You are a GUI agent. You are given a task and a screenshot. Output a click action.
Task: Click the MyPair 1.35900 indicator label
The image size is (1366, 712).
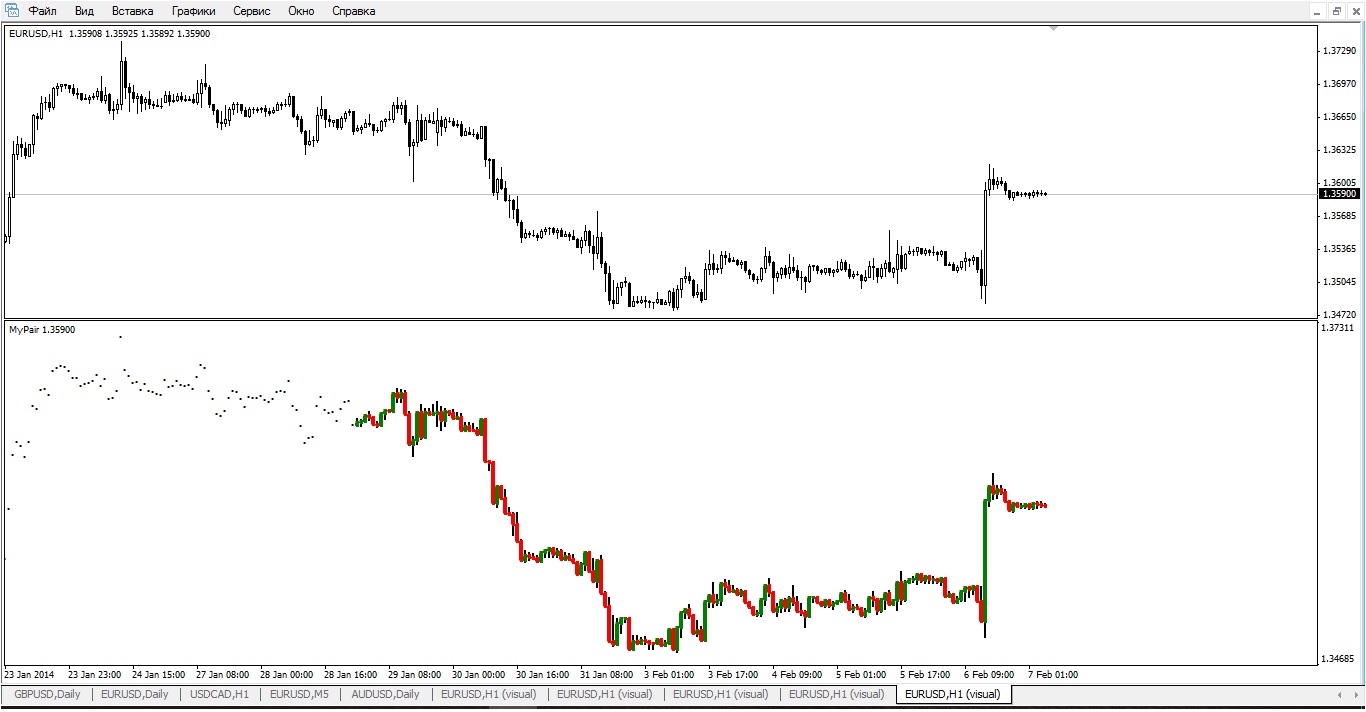[x=42, y=329]
